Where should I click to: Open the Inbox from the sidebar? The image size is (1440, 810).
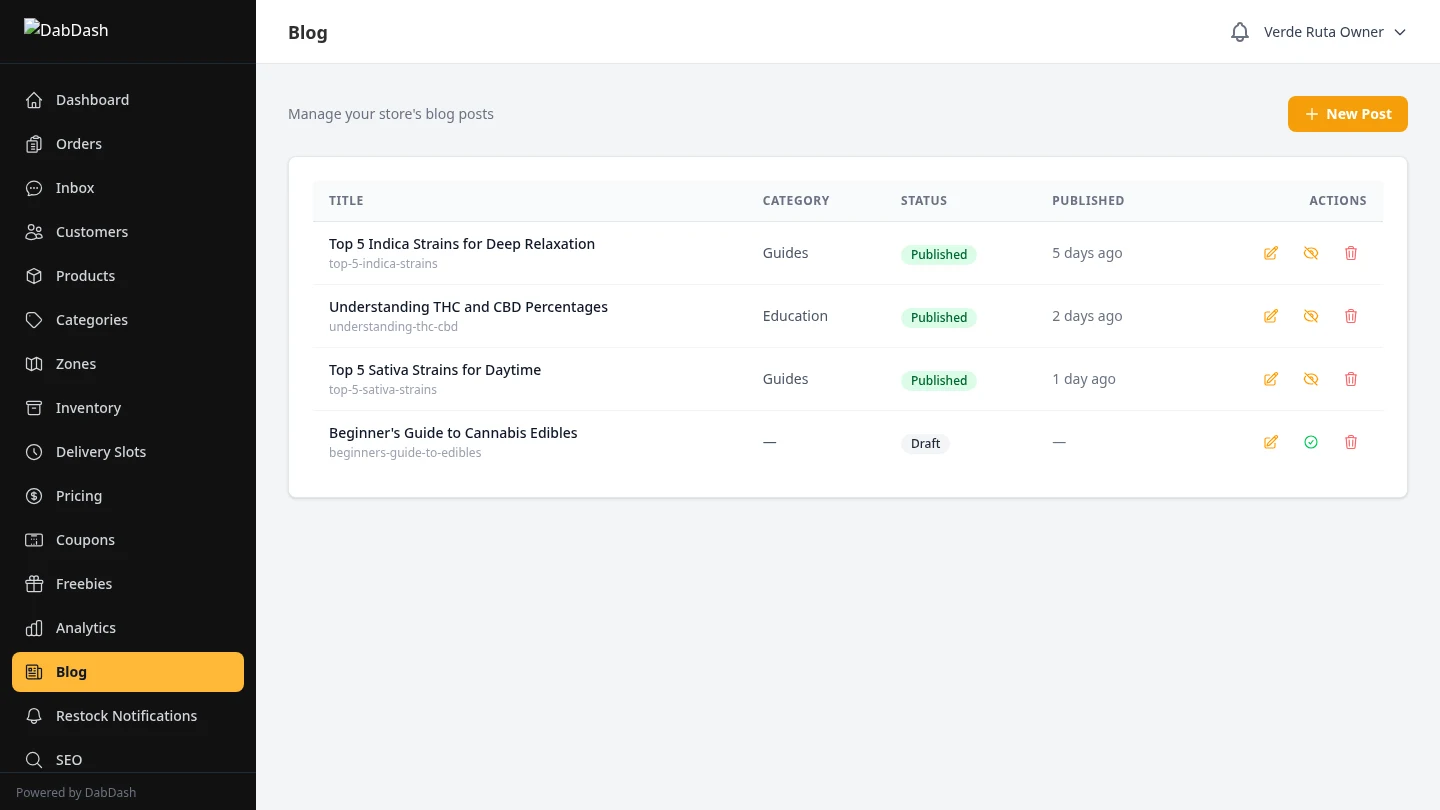pos(33,187)
